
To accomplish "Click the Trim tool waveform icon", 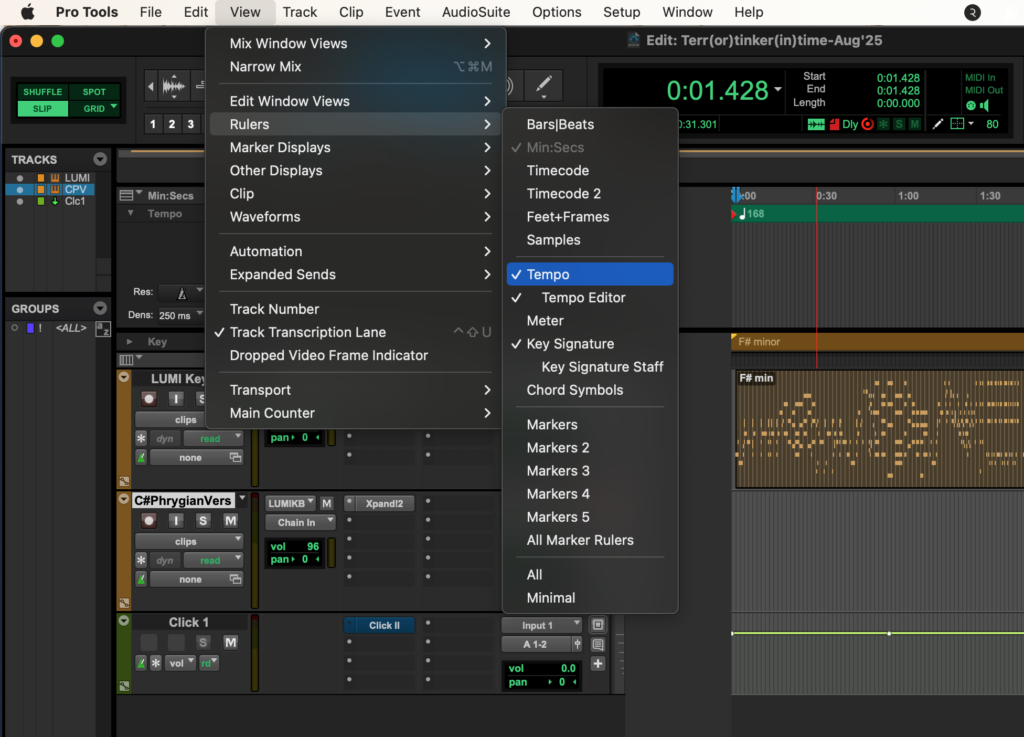I will 174,87.
